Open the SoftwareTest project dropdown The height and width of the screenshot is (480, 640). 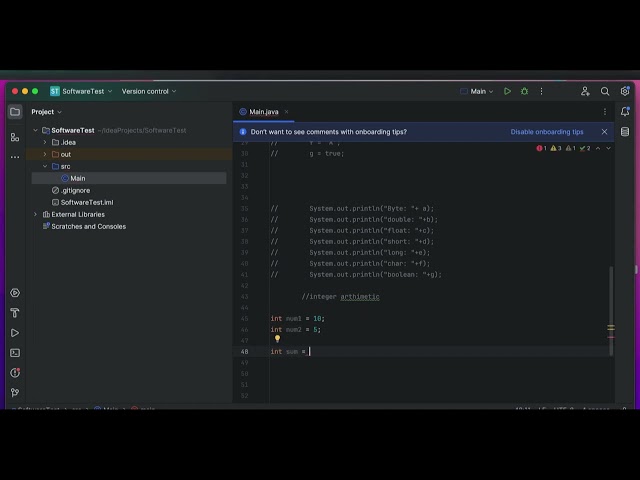point(81,91)
